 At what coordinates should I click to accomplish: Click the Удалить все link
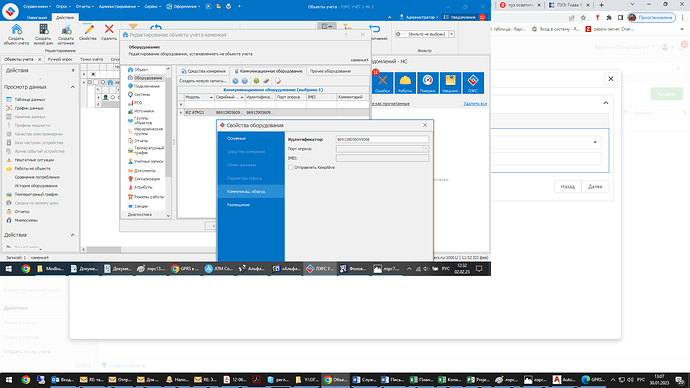[475, 103]
